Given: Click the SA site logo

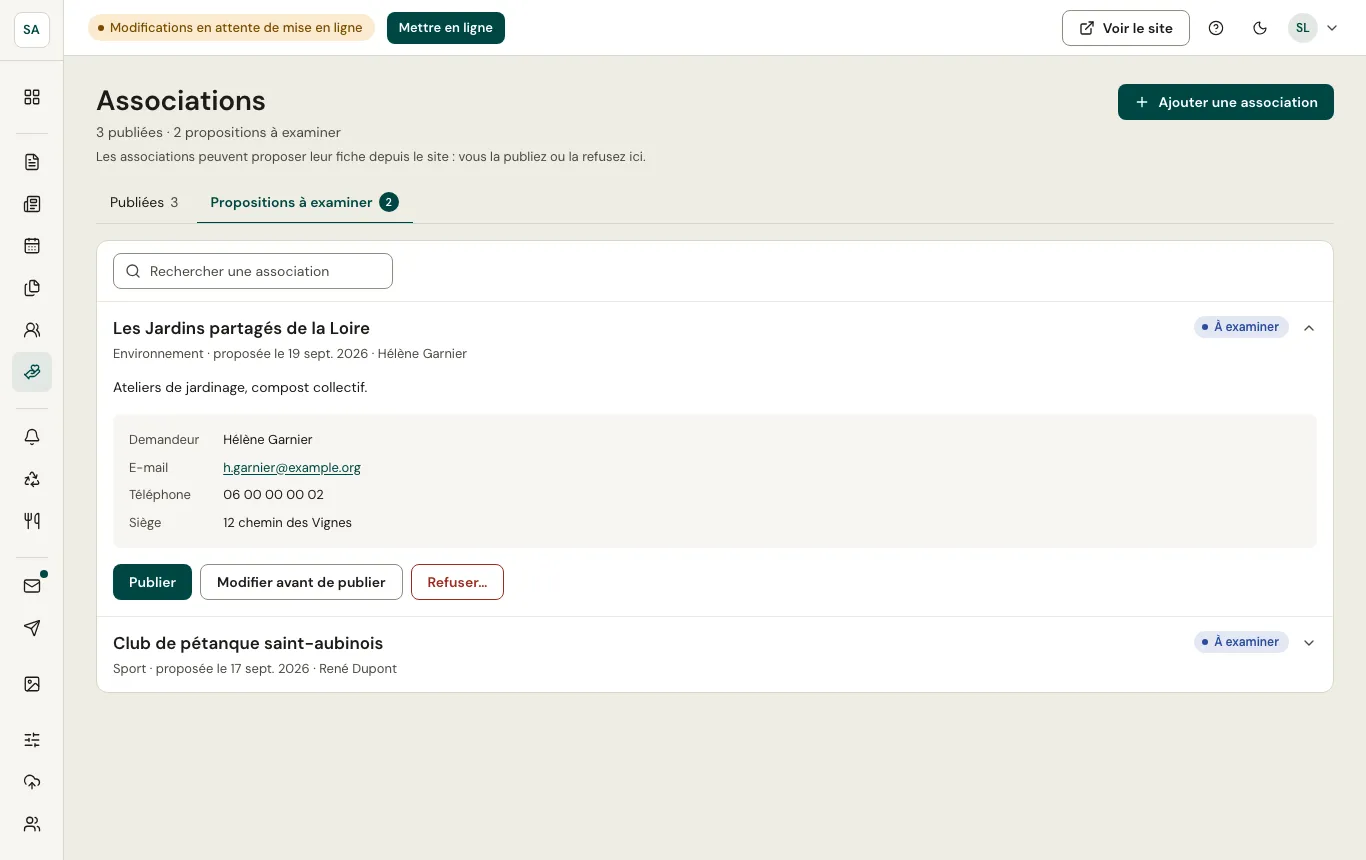Looking at the screenshot, I should [x=32, y=29].
